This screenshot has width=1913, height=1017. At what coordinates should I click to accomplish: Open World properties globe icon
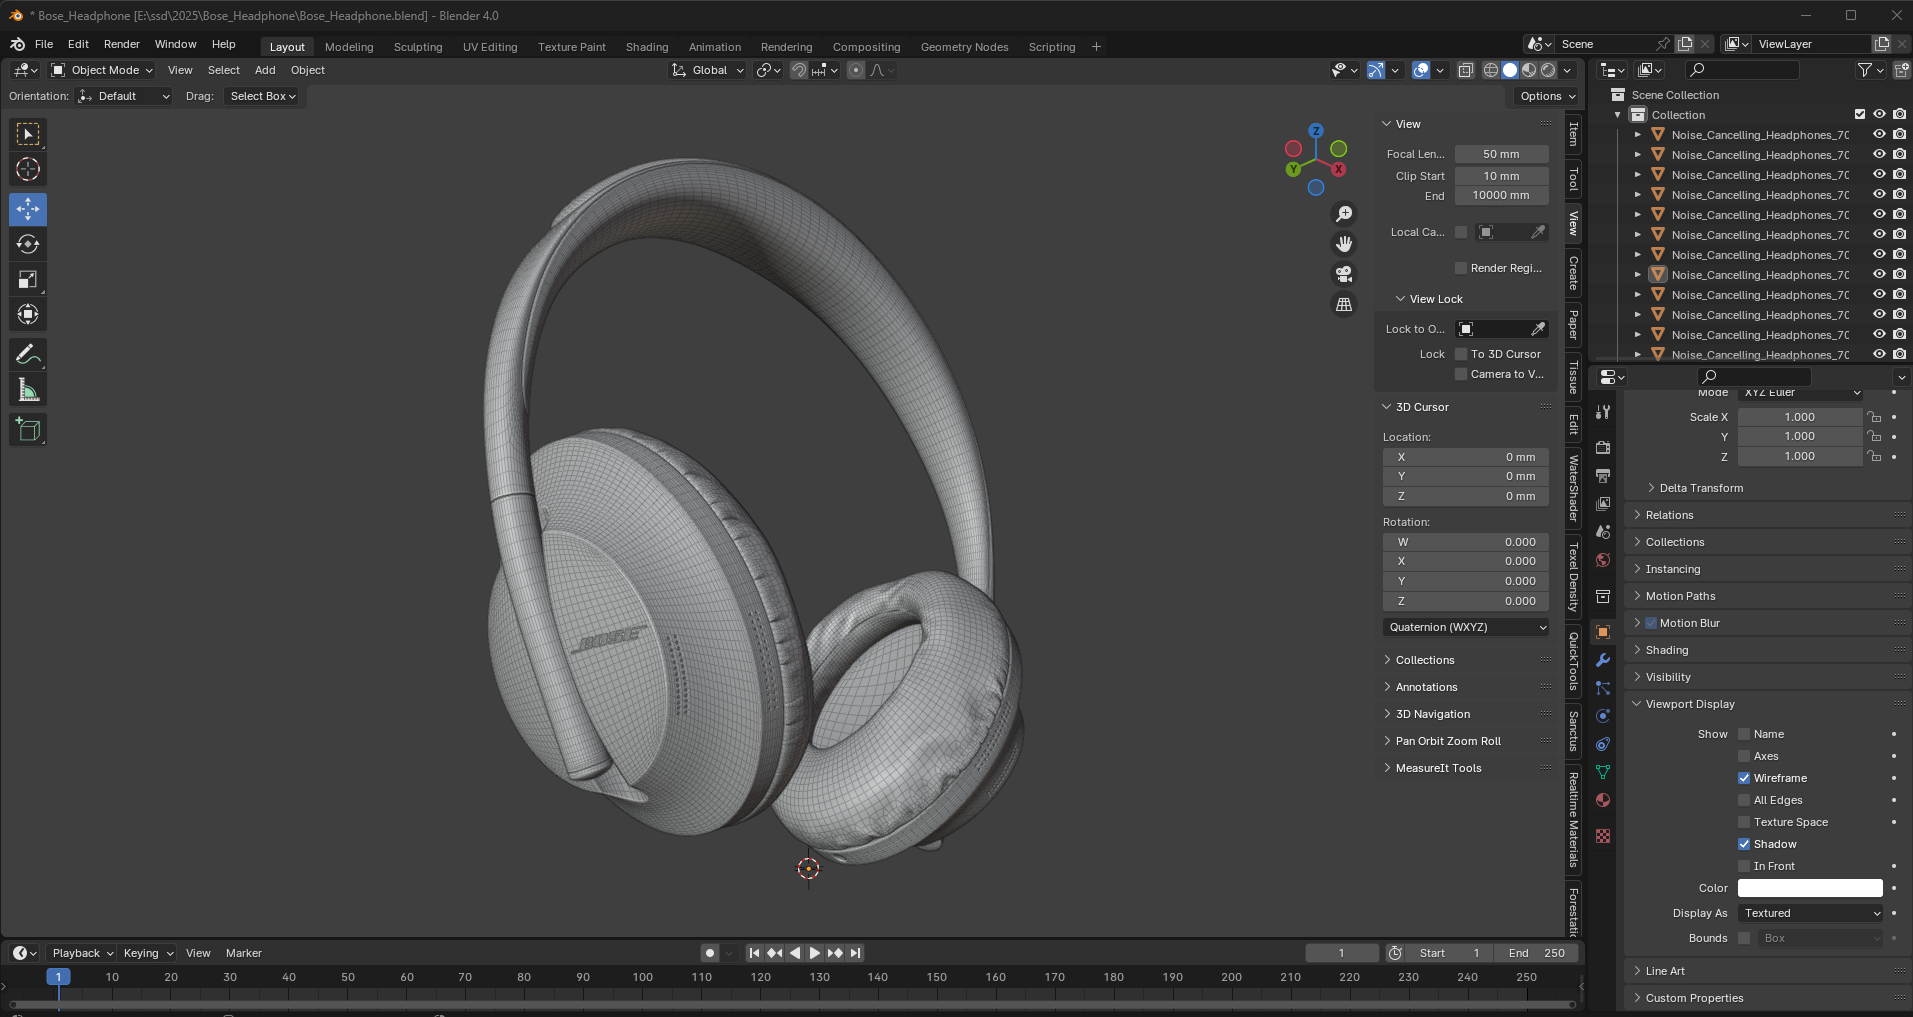pos(1603,560)
